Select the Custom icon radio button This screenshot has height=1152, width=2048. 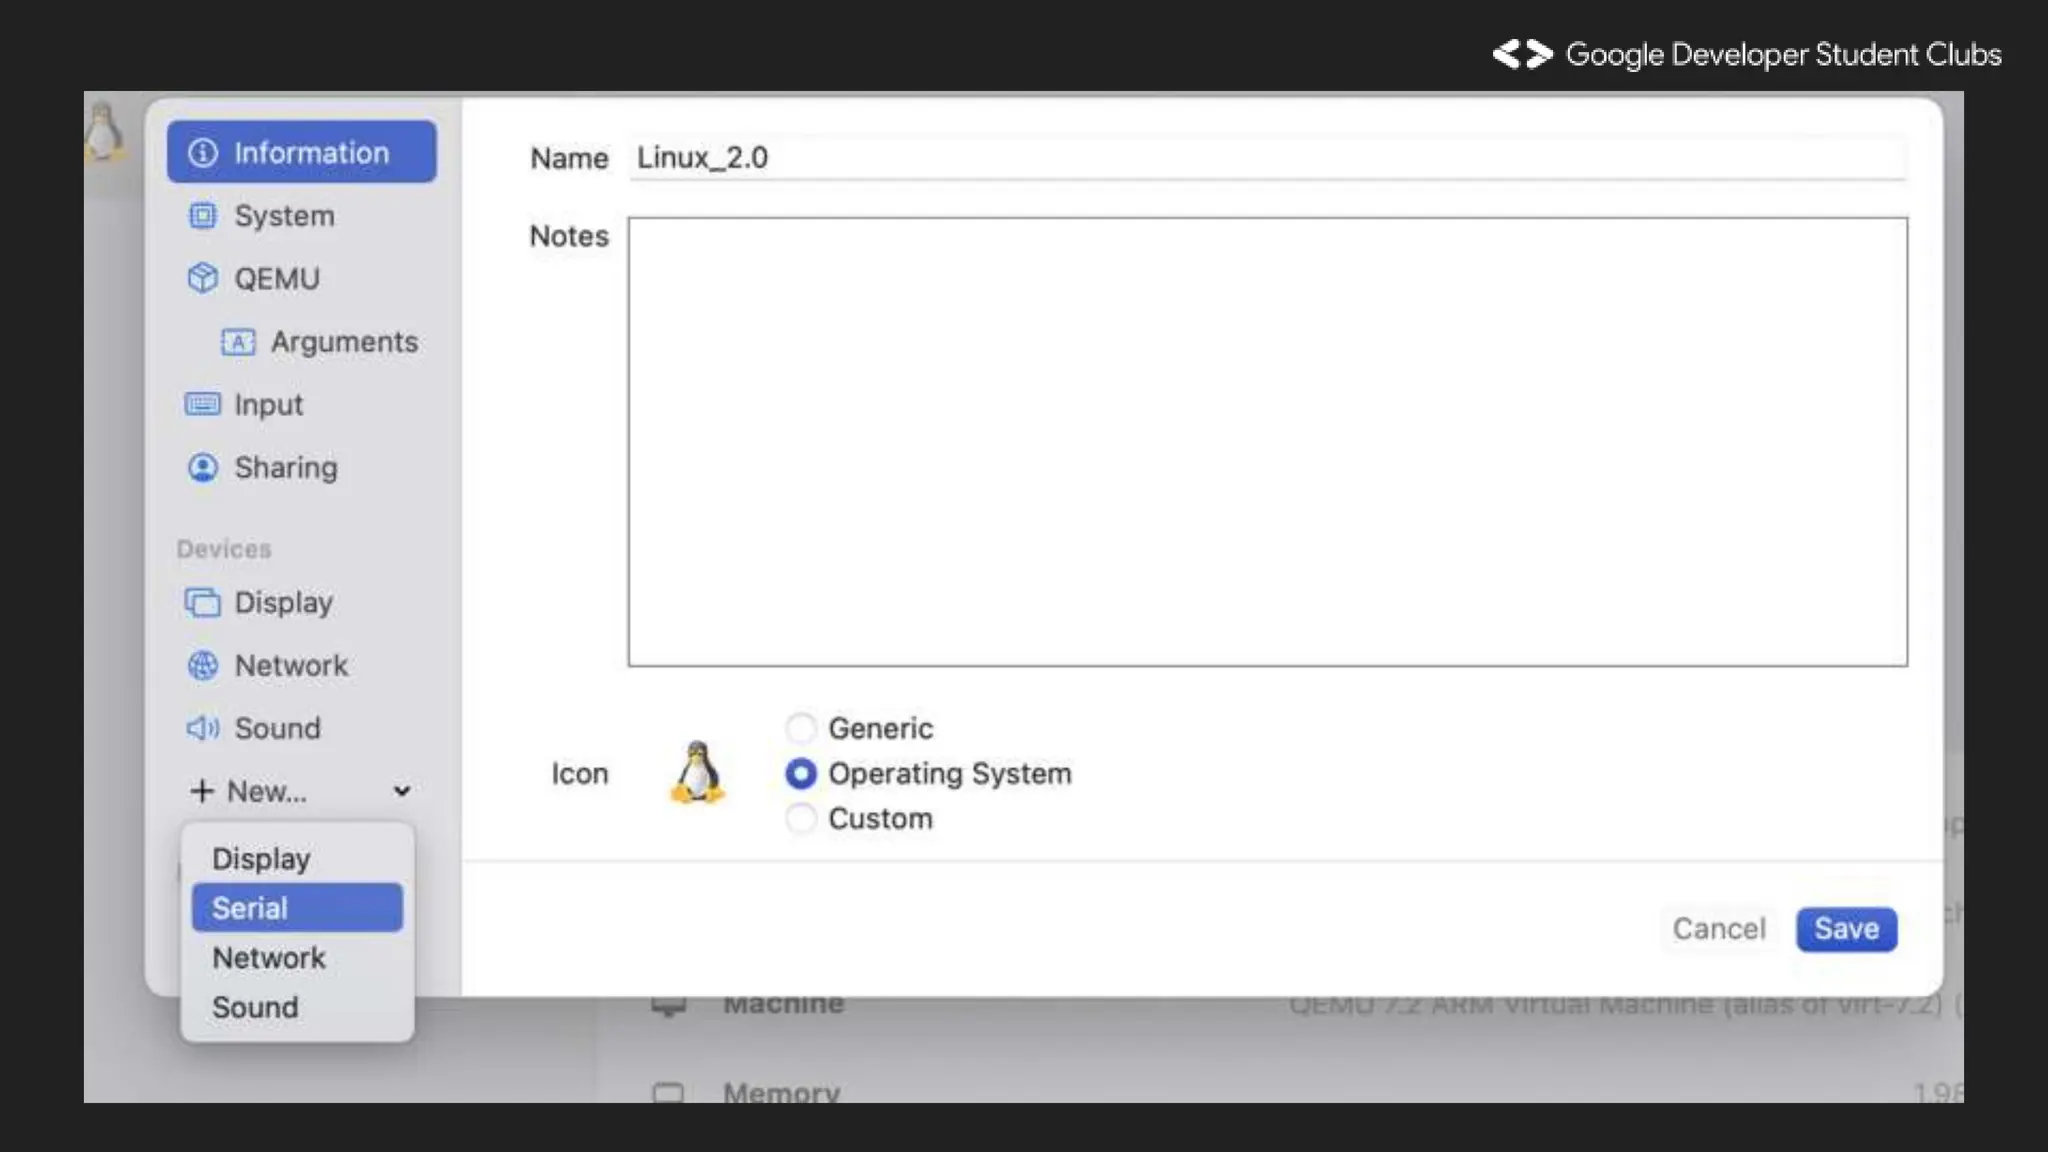coord(801,818)
